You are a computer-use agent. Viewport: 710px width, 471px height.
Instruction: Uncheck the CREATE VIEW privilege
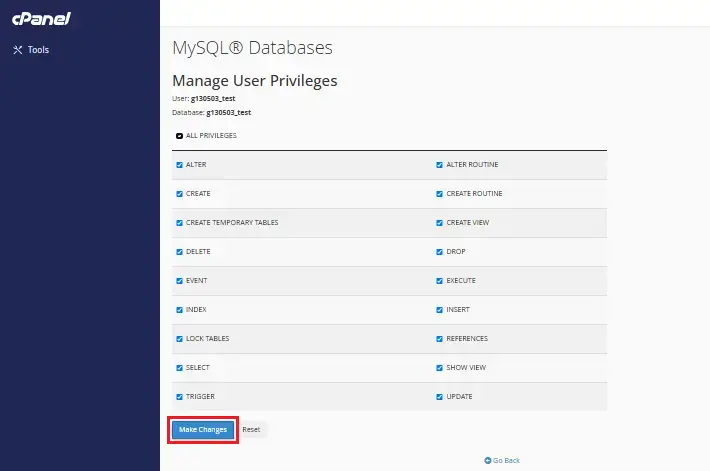pos(439,223)
